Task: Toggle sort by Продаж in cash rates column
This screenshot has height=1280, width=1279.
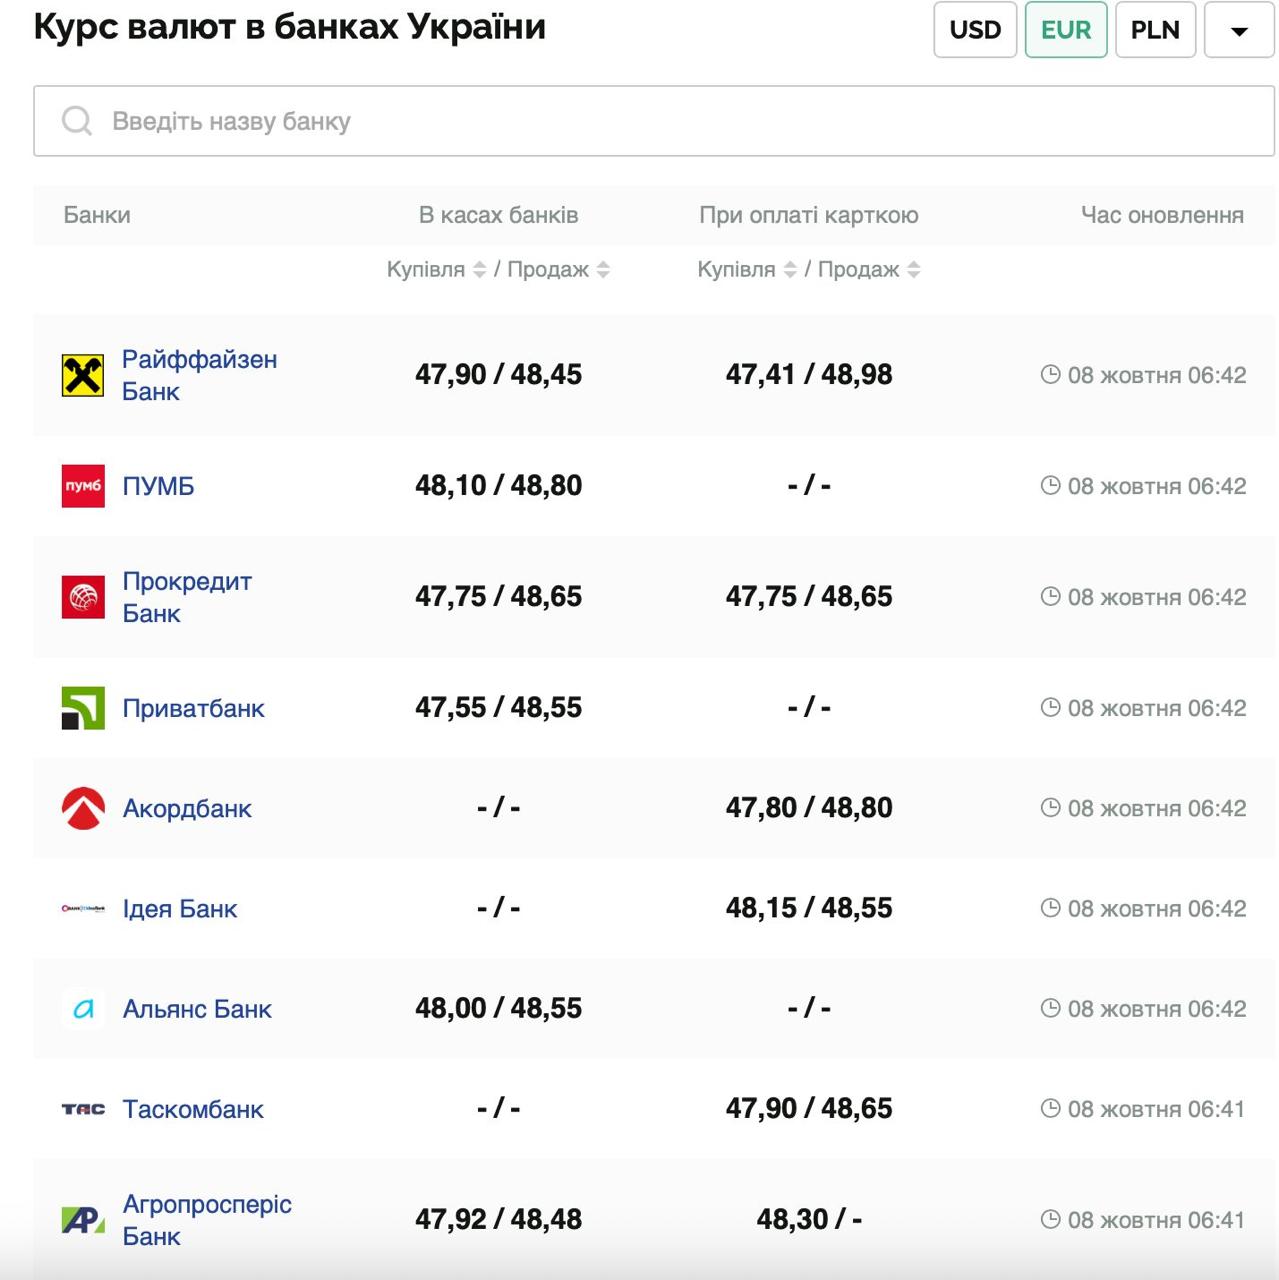Action: point(602,268)
